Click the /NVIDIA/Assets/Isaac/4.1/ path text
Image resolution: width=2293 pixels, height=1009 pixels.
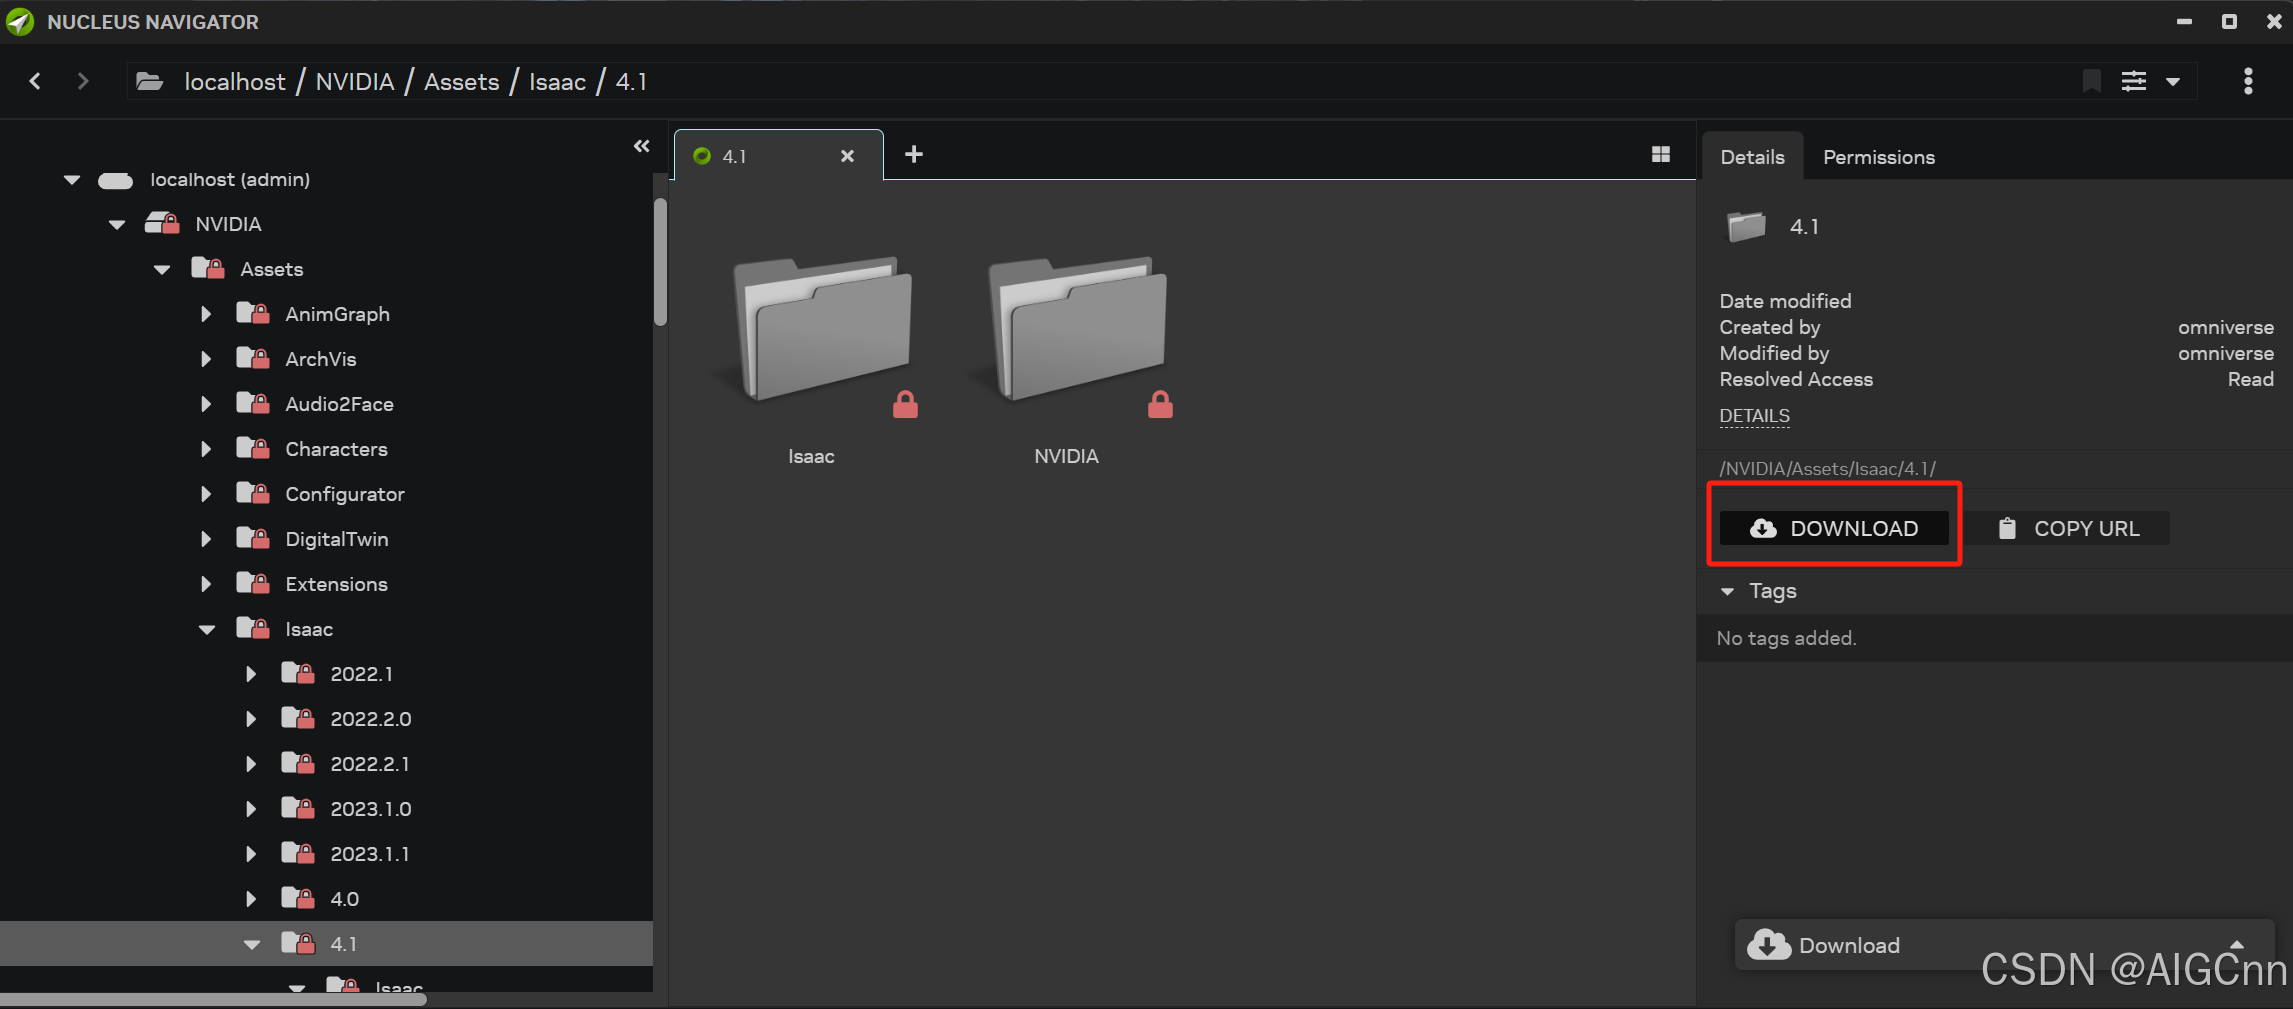[1827, 468]
